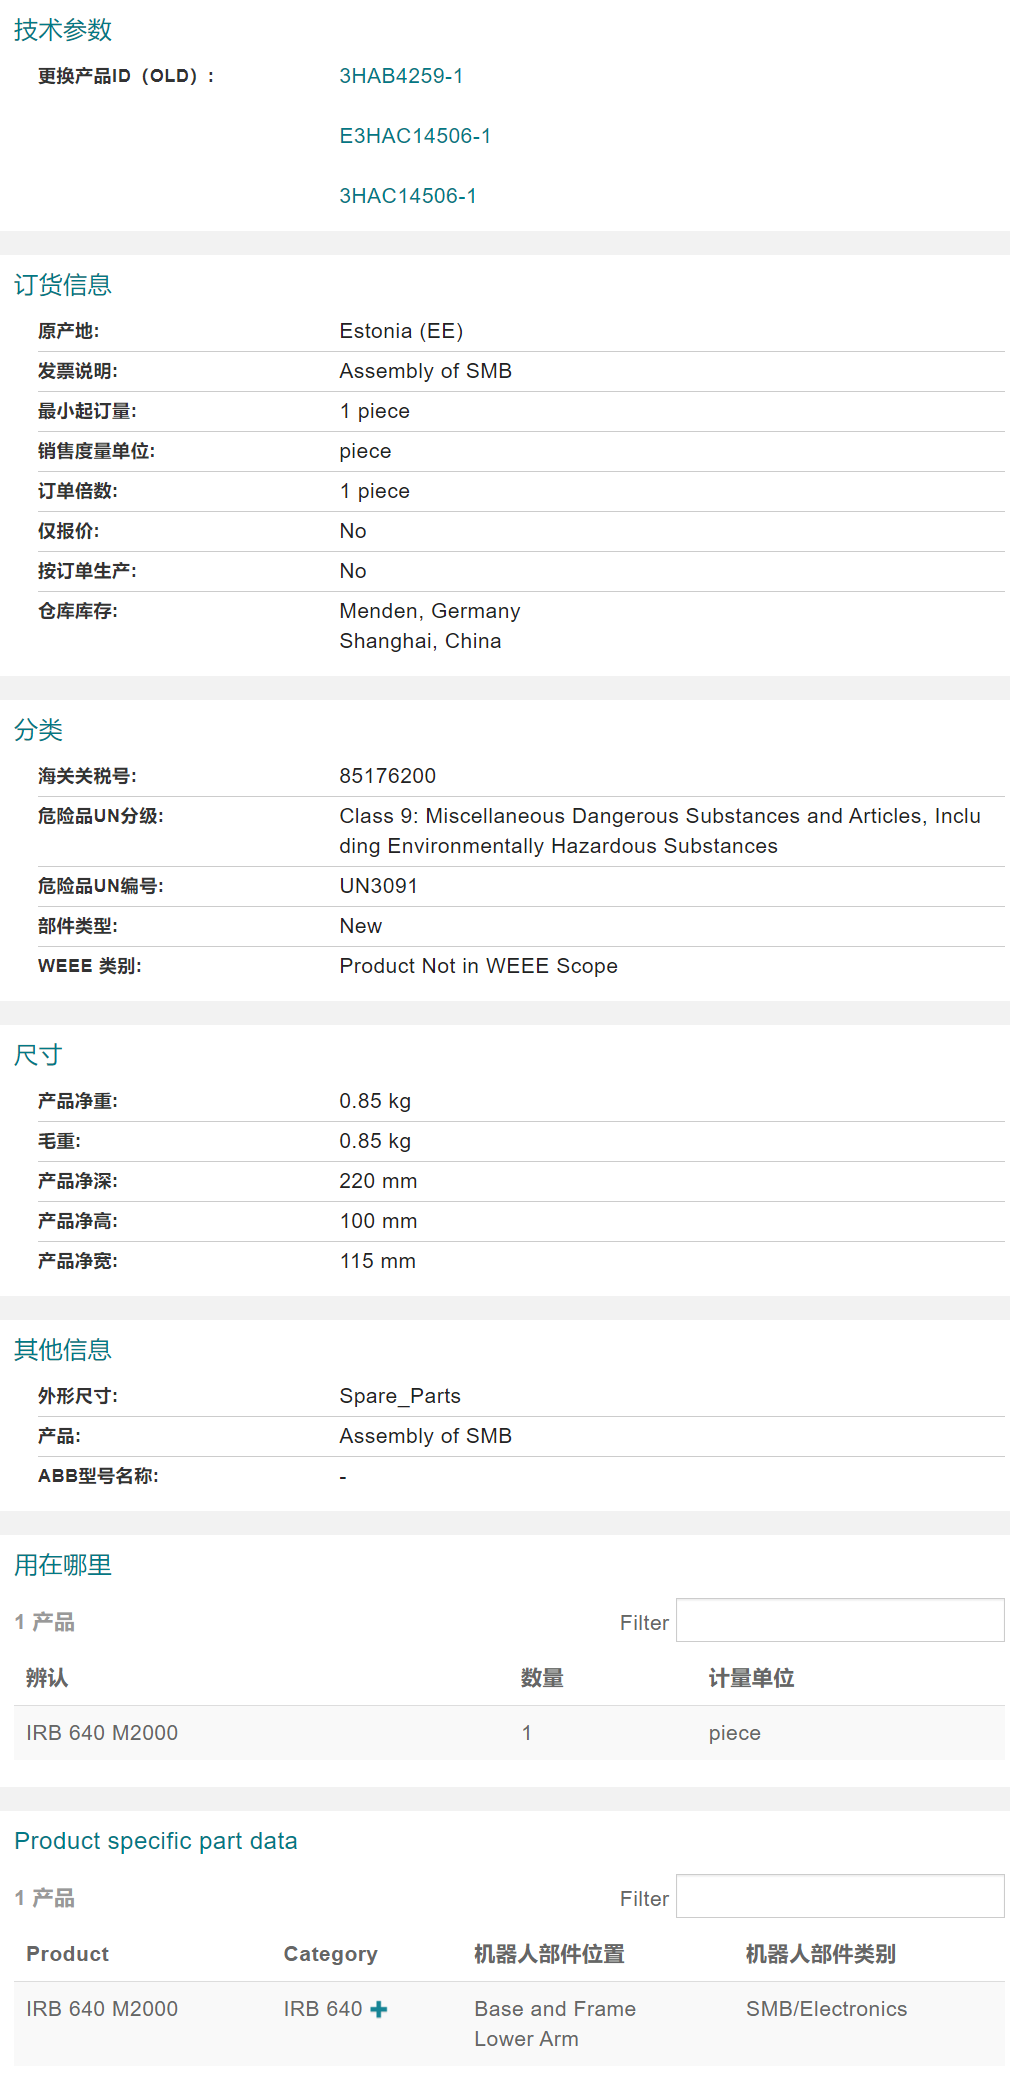Select IRB 640 M2000 in the 用在哪里 table

[102, 1733]
